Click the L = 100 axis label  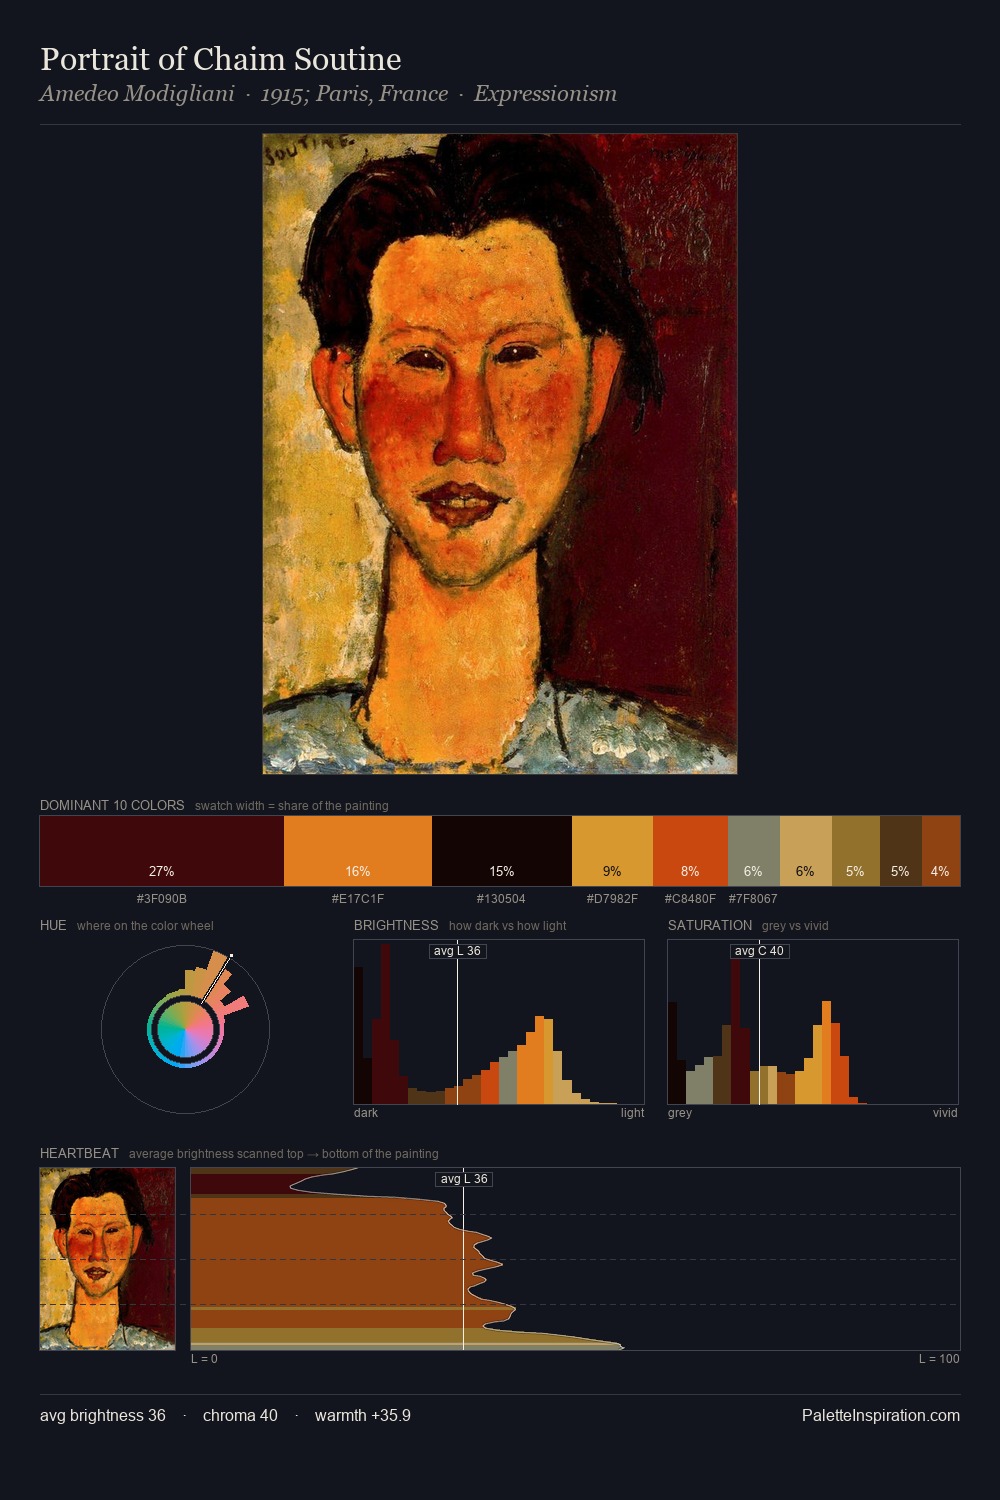pyautogui.click(x=939, y=1359)
